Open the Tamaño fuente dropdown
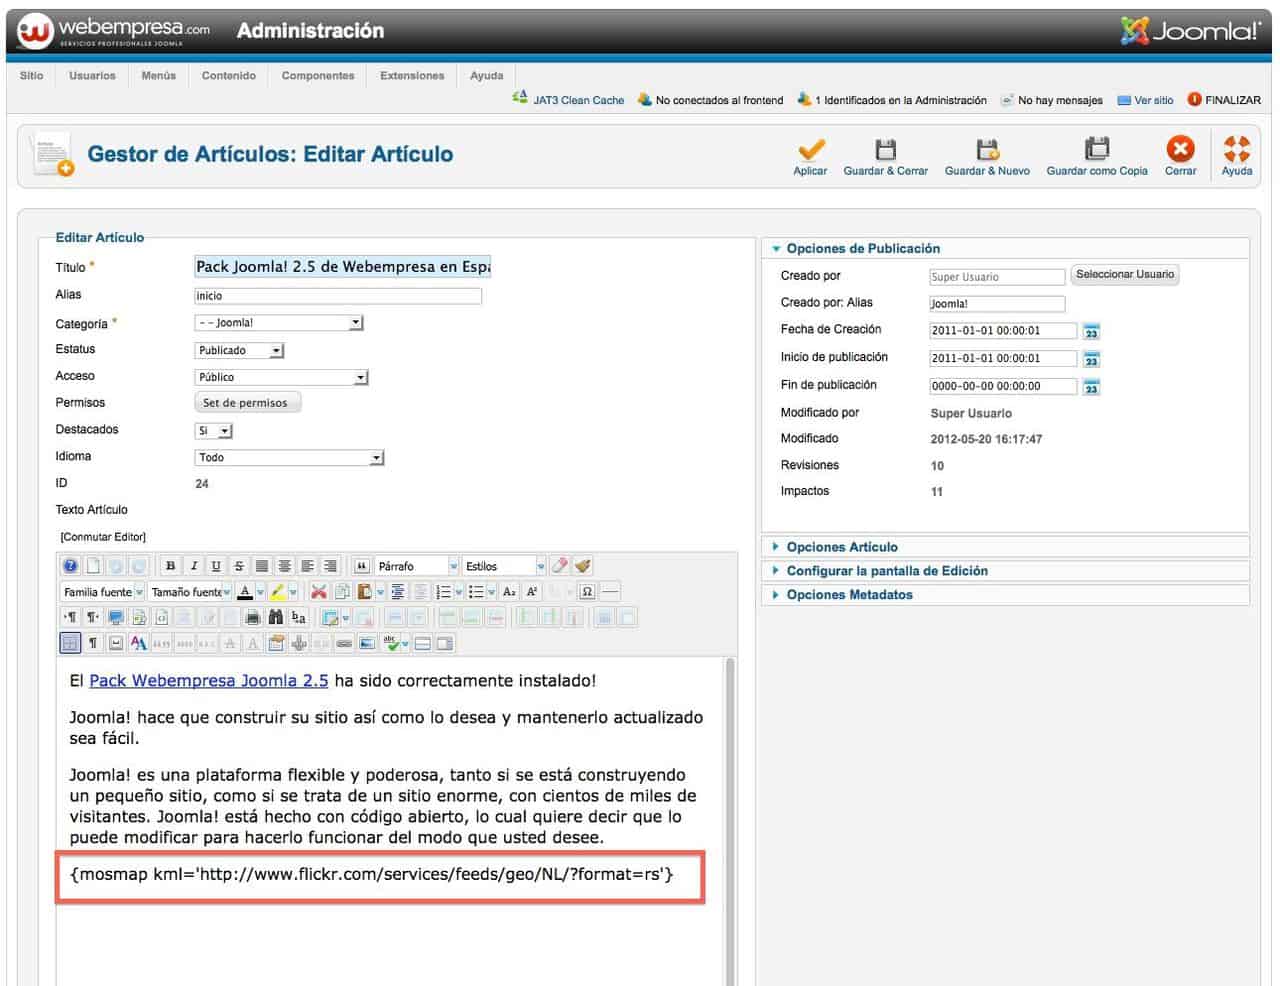Screen dimensions: 1280x986 pos(190,592)
